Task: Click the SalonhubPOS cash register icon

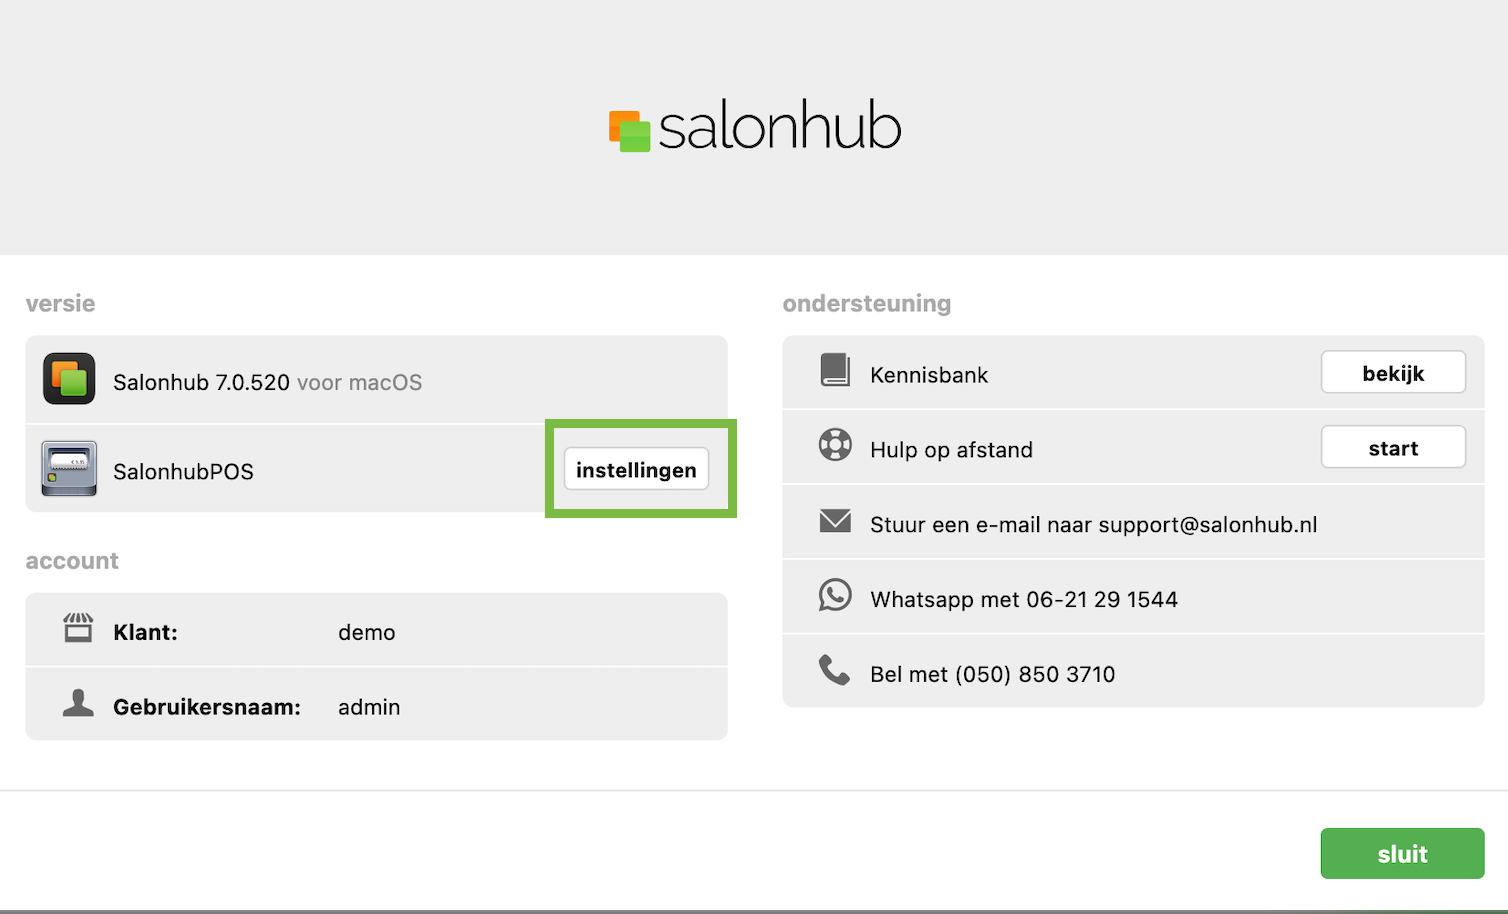Action: click(x=69, y=468)
